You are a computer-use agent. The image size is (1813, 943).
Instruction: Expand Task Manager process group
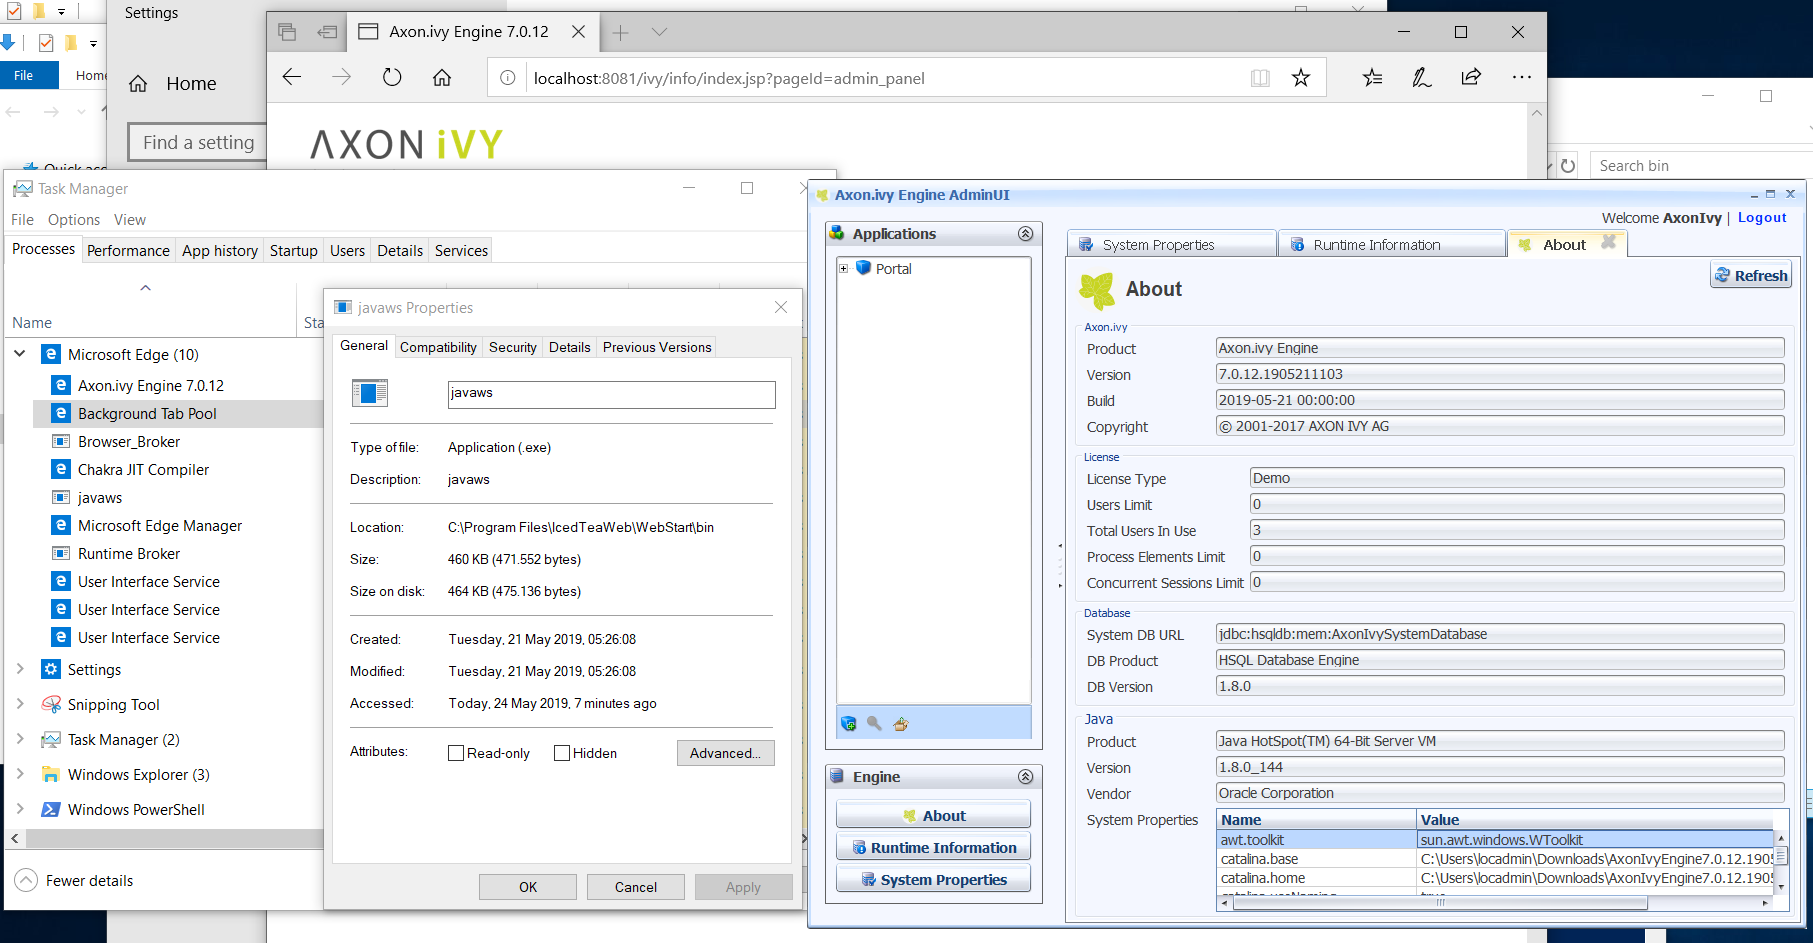(20, 739)
